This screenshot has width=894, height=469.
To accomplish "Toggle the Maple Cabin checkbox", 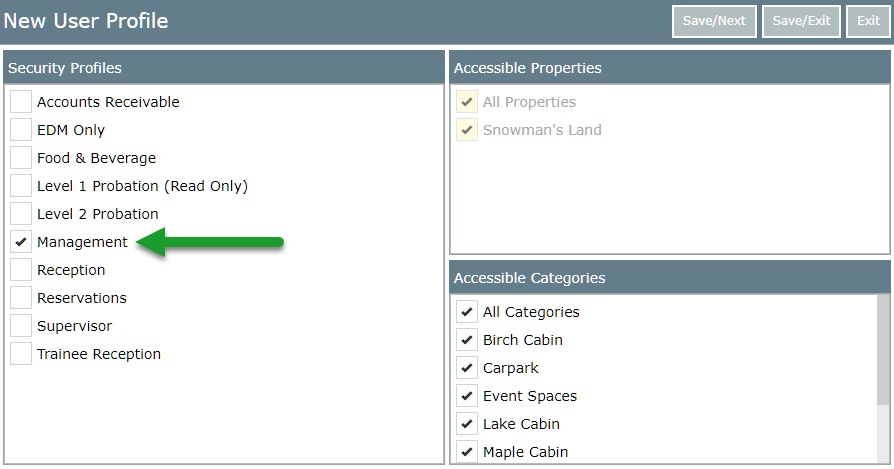I will pyautogui.click(x=467, y=452).
